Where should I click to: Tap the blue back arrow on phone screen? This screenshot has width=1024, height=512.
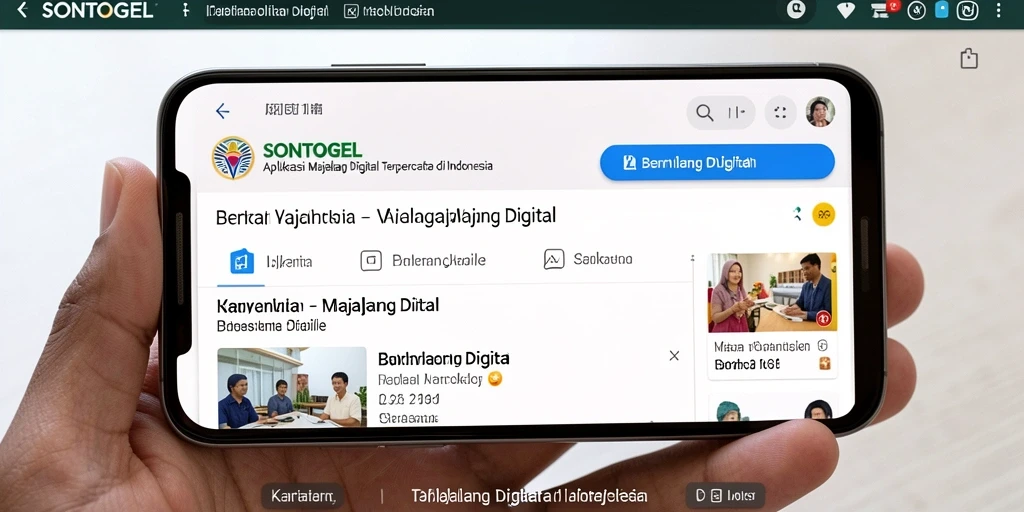pos(223,111)
